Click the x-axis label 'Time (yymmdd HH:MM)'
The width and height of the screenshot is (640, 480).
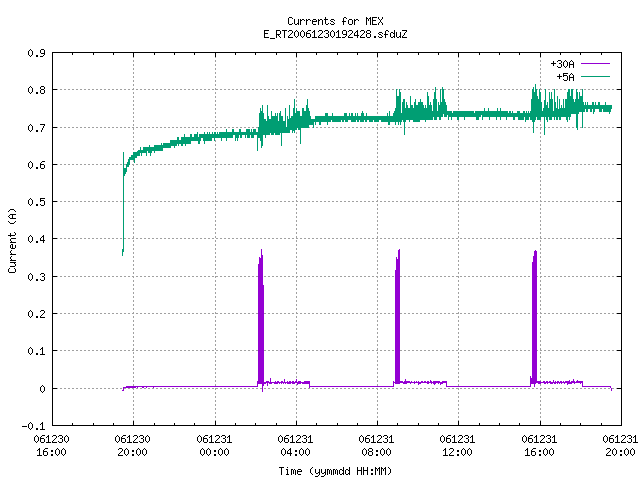[x=335, y=471]
